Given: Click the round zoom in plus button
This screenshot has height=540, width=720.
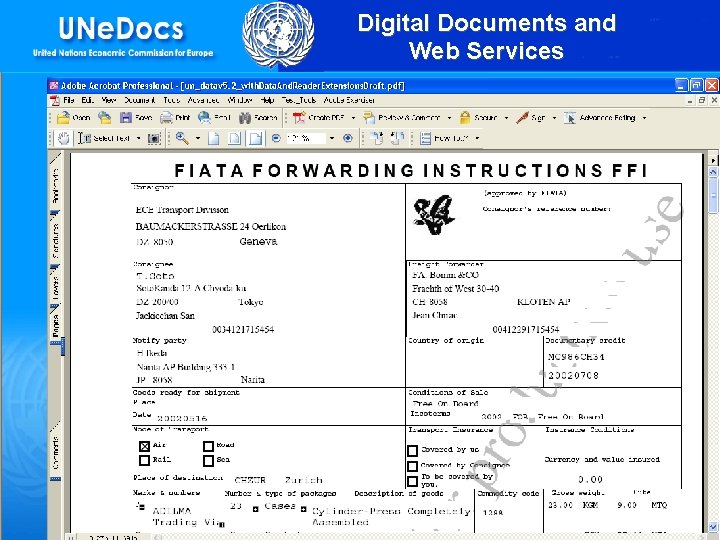Looking at the screenshot, I should 348,138.
